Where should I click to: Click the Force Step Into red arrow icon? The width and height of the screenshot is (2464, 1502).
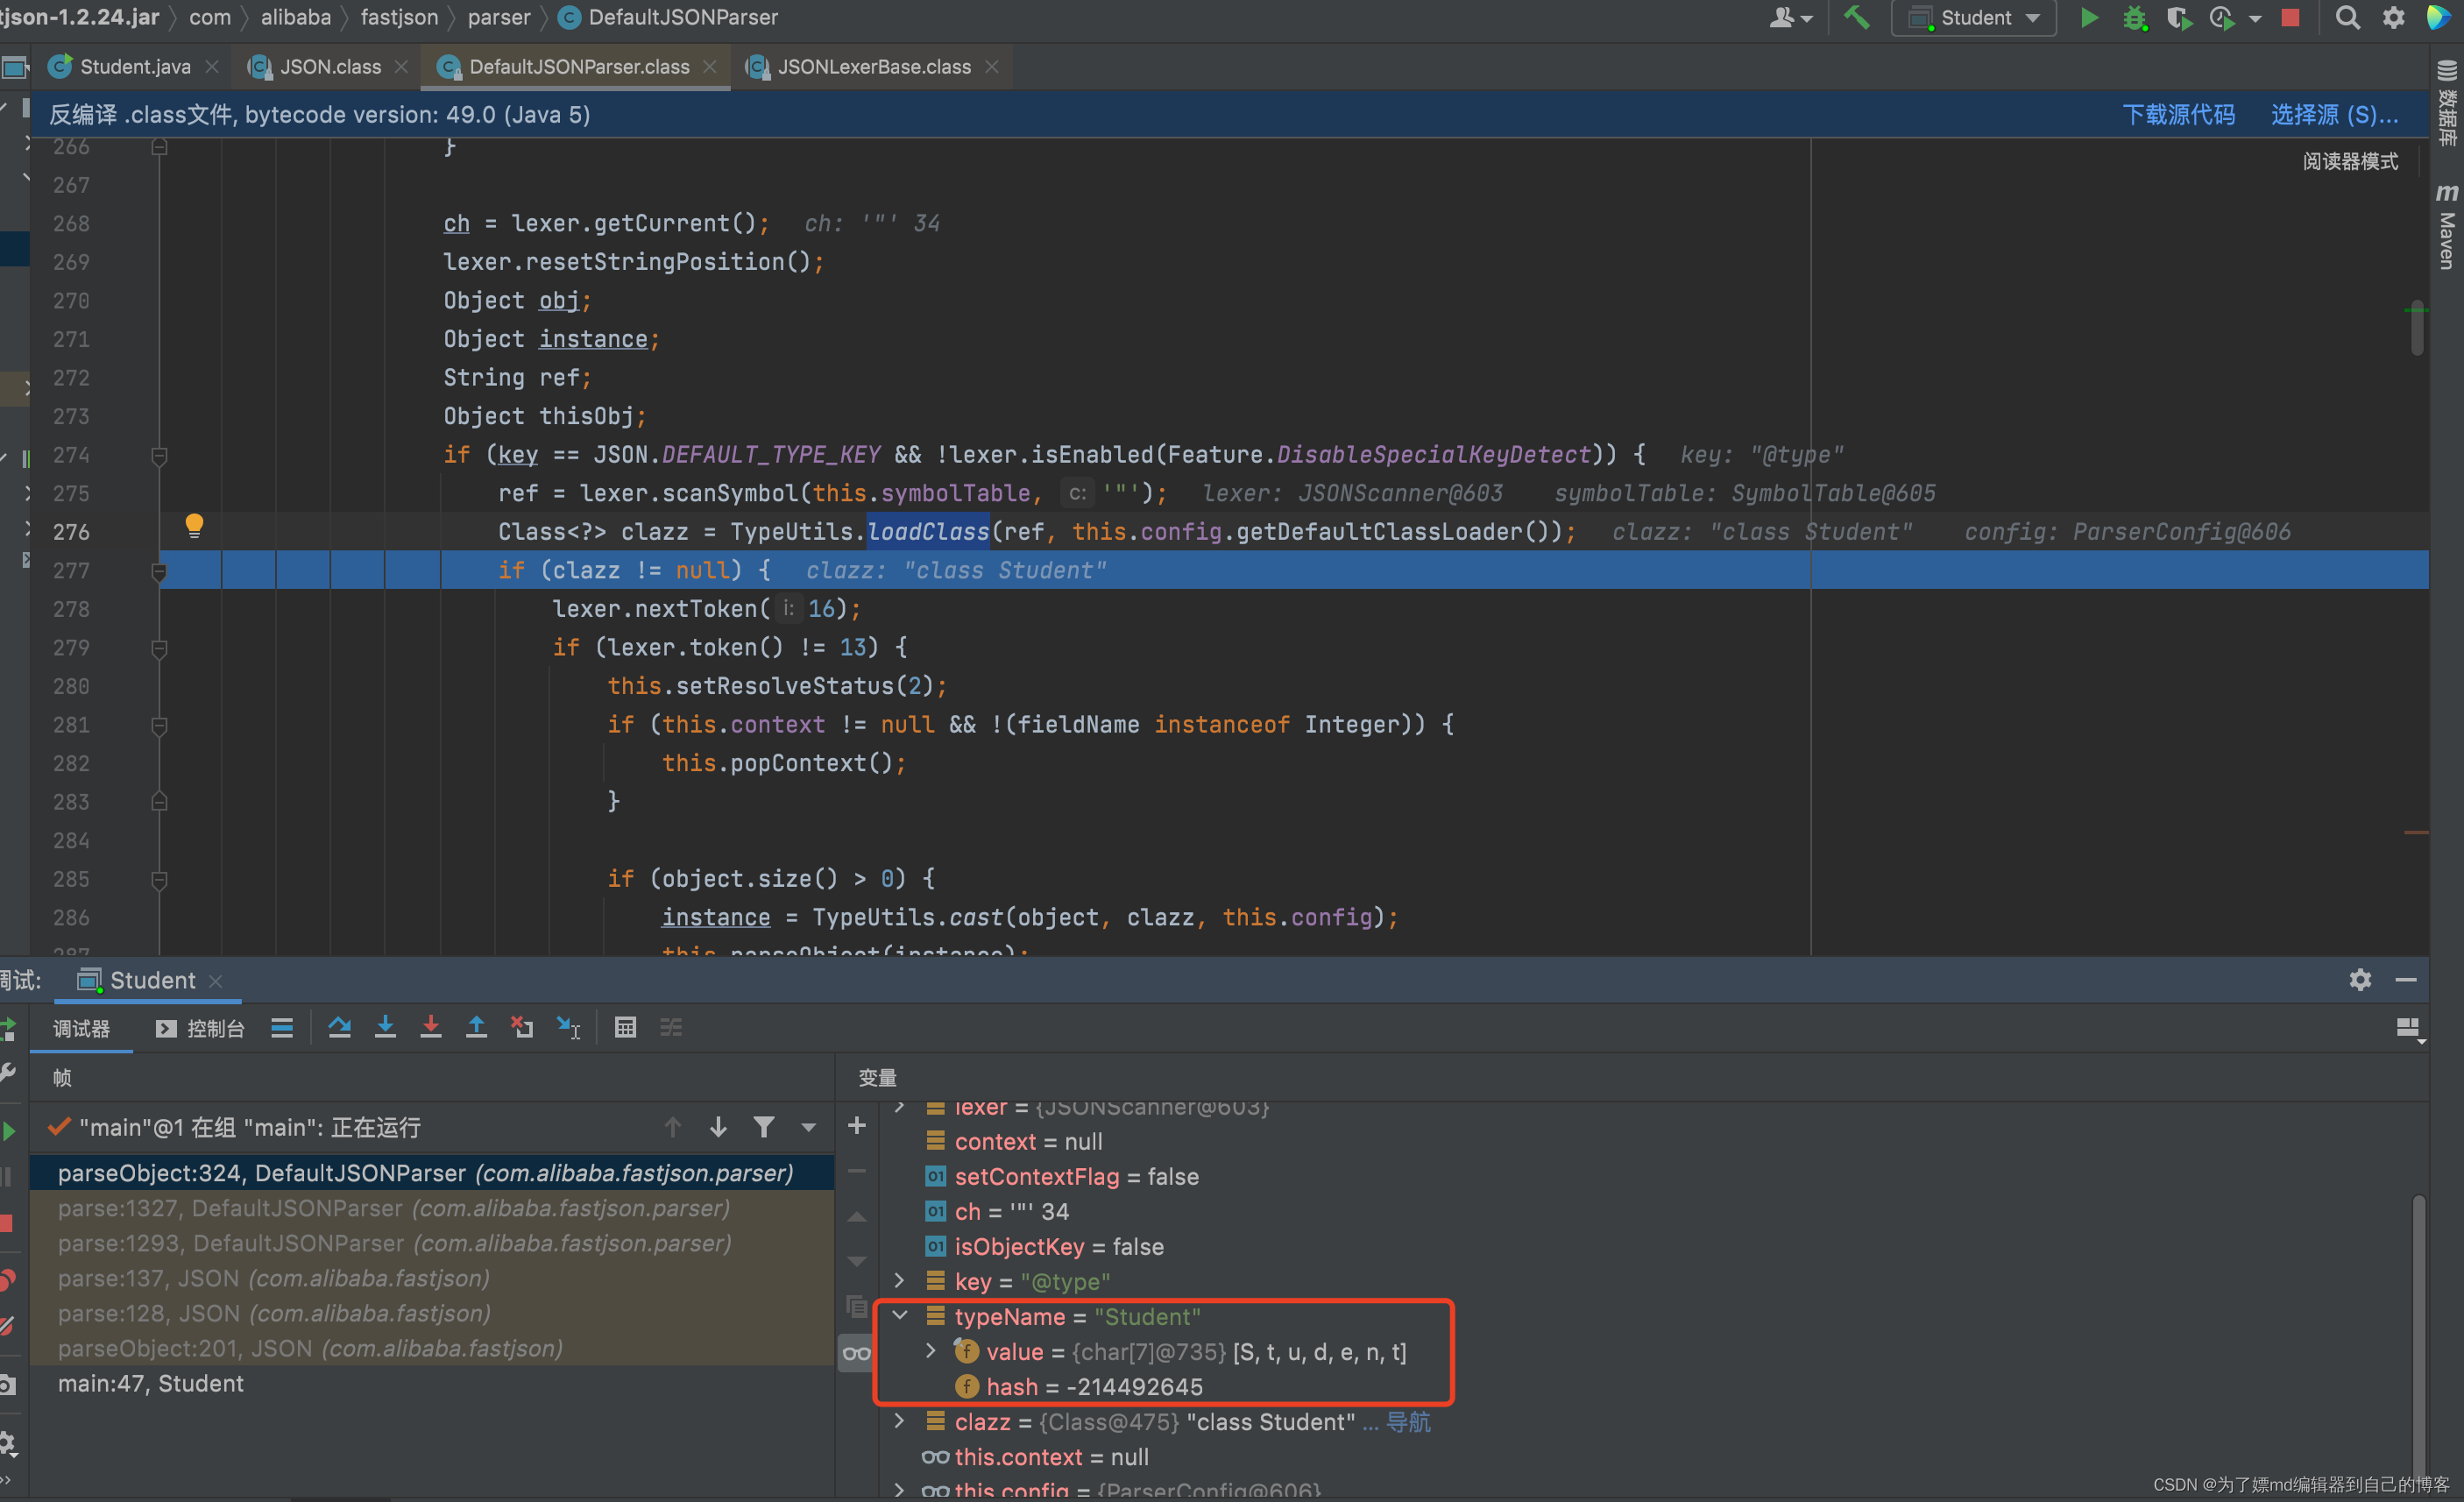click(431, 1028)
